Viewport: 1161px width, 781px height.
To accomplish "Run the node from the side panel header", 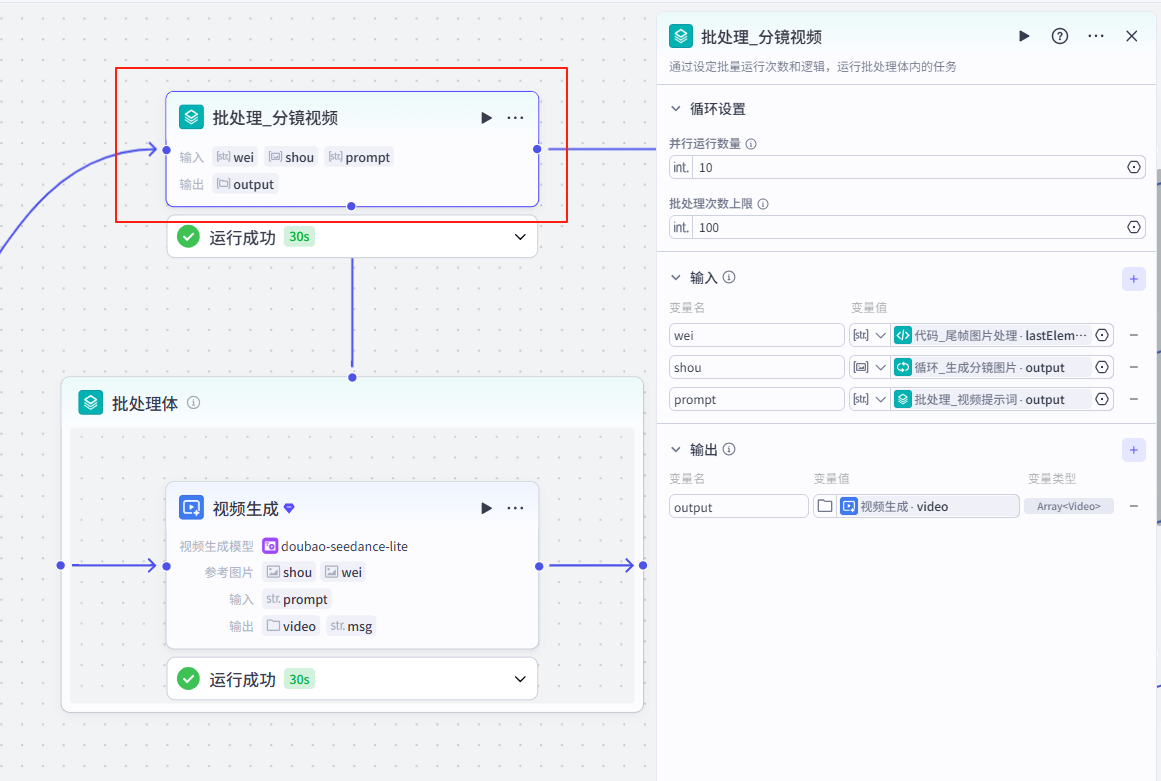I will tap(1024, 36).
